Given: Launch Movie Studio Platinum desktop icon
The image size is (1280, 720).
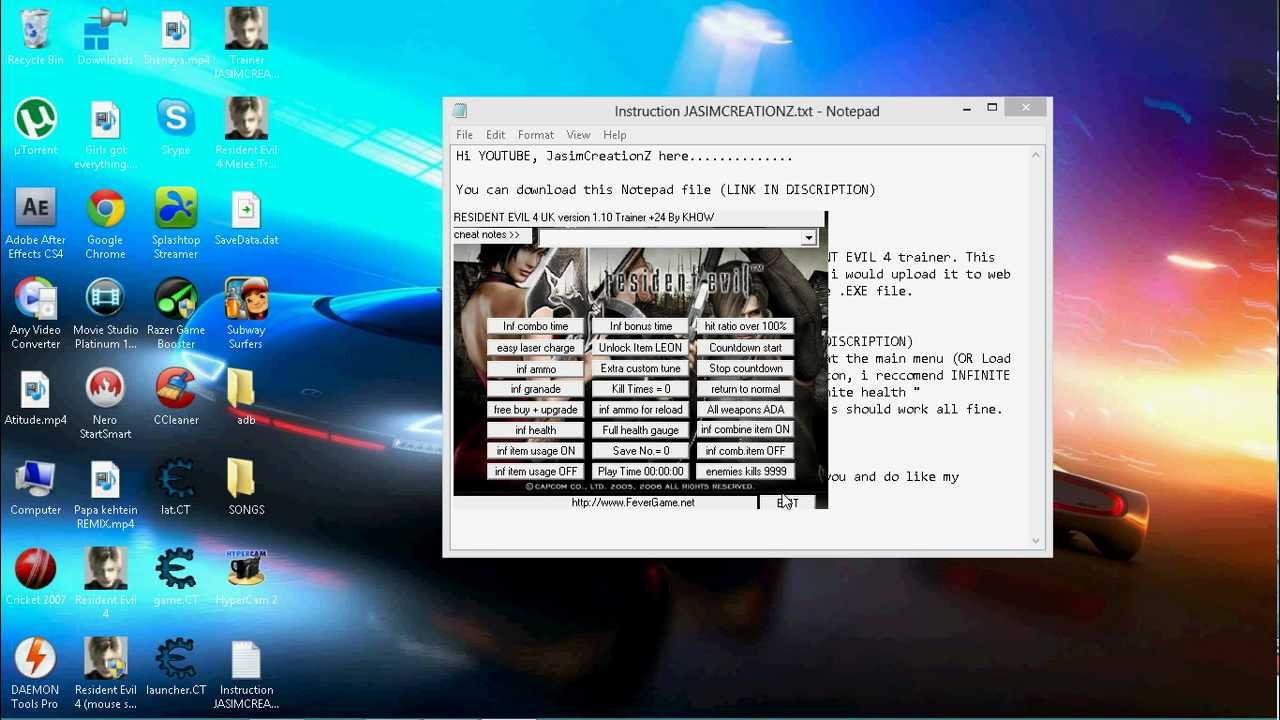Looking at the screenshot, I should point(105,314).
